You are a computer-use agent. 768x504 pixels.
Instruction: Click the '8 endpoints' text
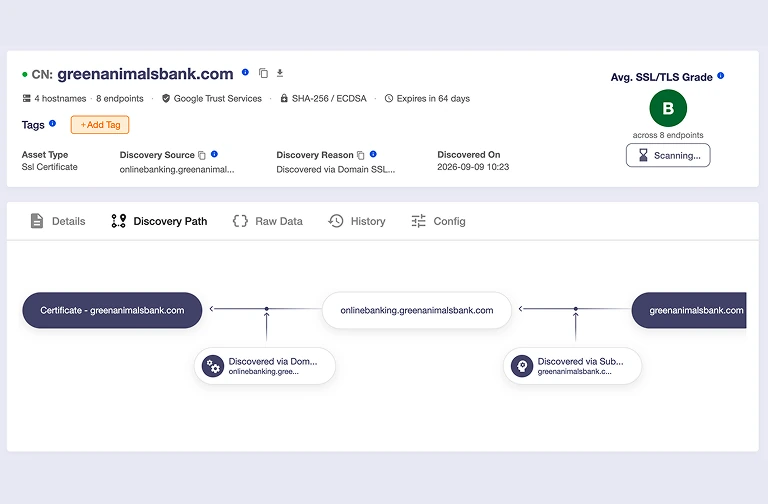(120, 98)
